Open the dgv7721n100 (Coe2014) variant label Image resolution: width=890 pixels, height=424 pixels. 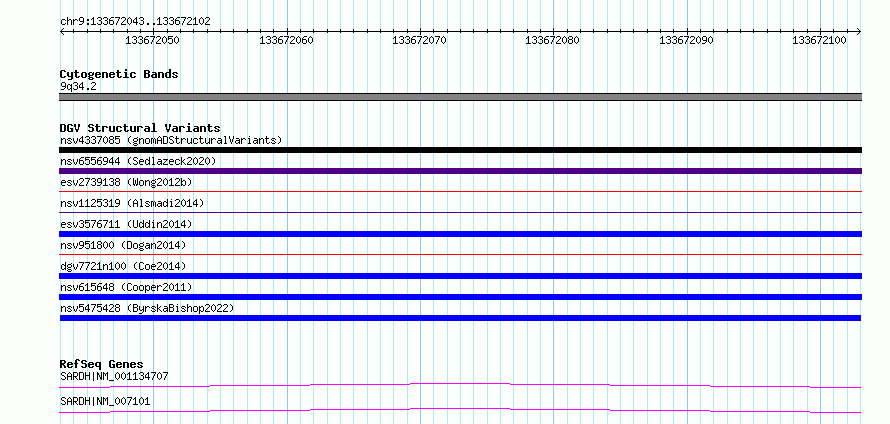point(123,266)
